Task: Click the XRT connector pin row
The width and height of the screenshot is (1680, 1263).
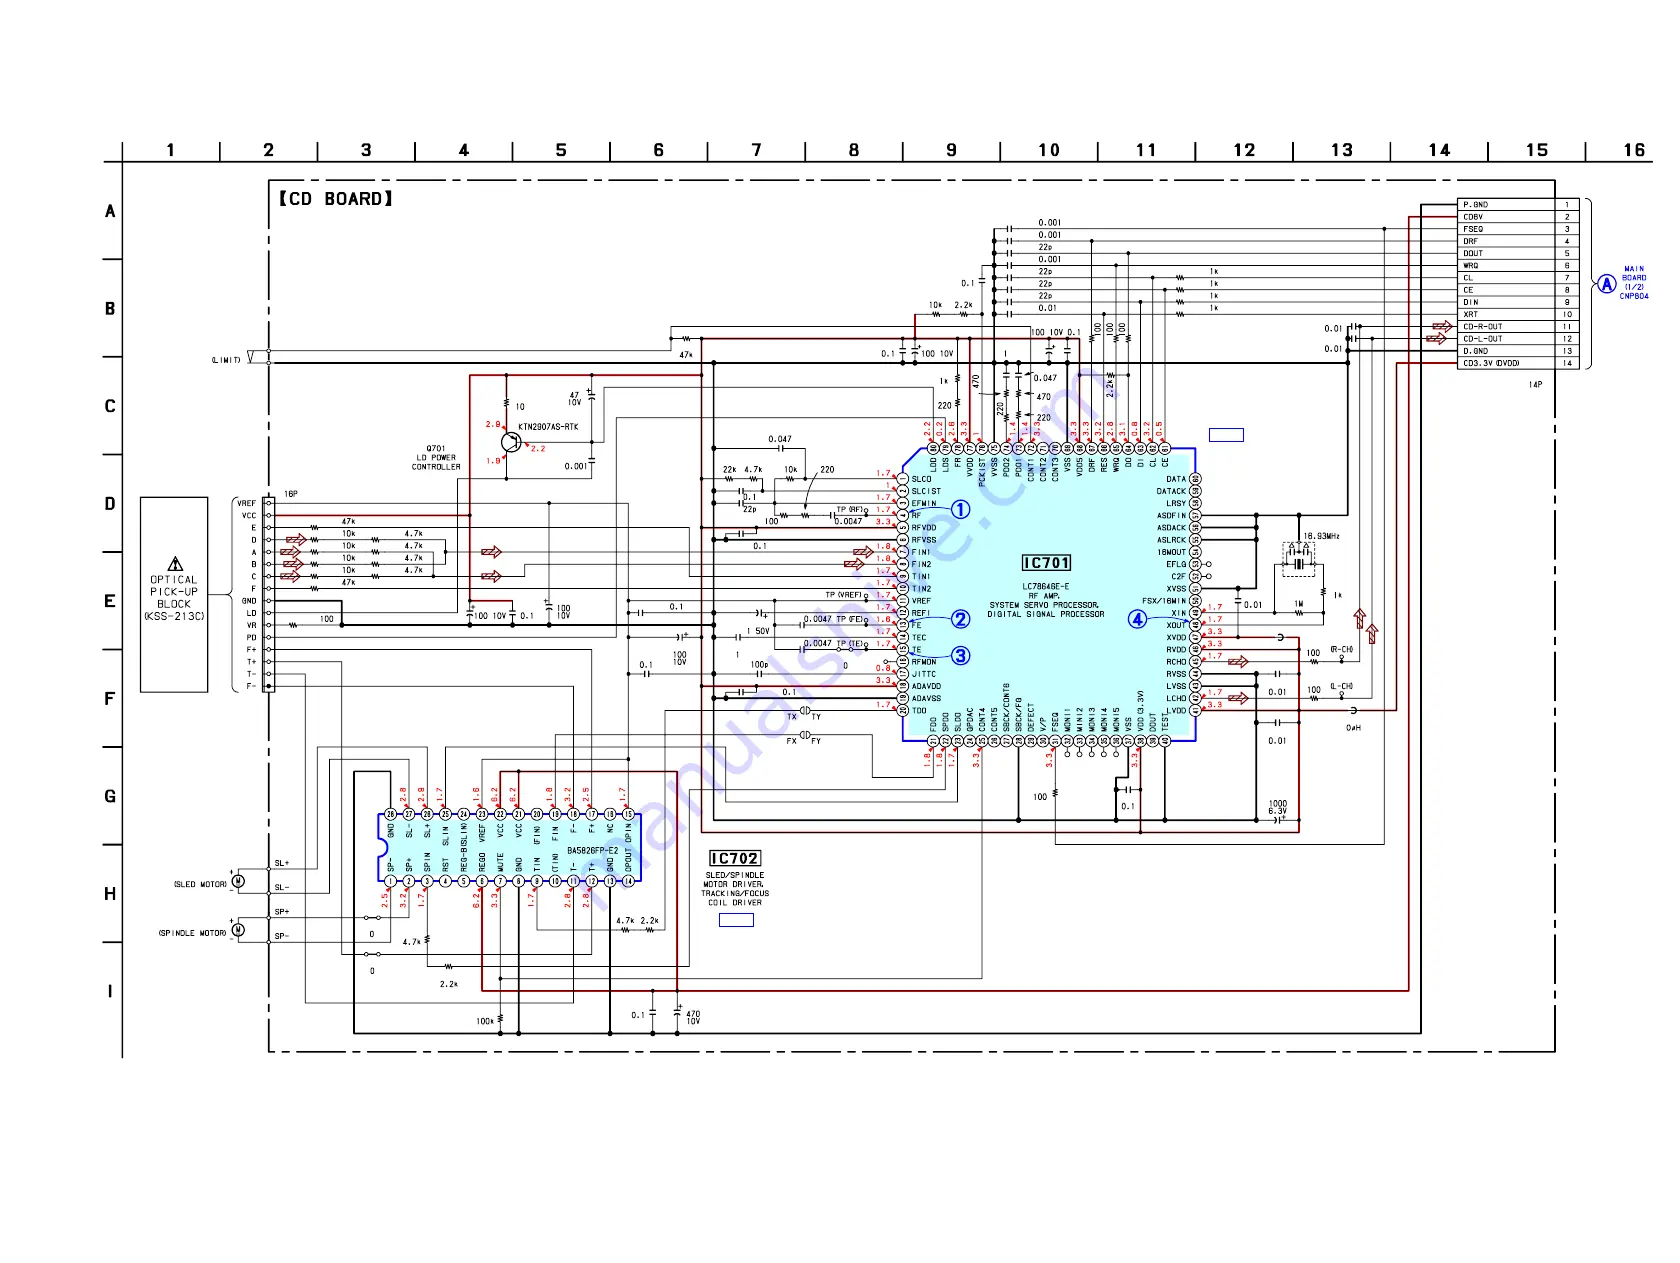Action: [1519, 314]
